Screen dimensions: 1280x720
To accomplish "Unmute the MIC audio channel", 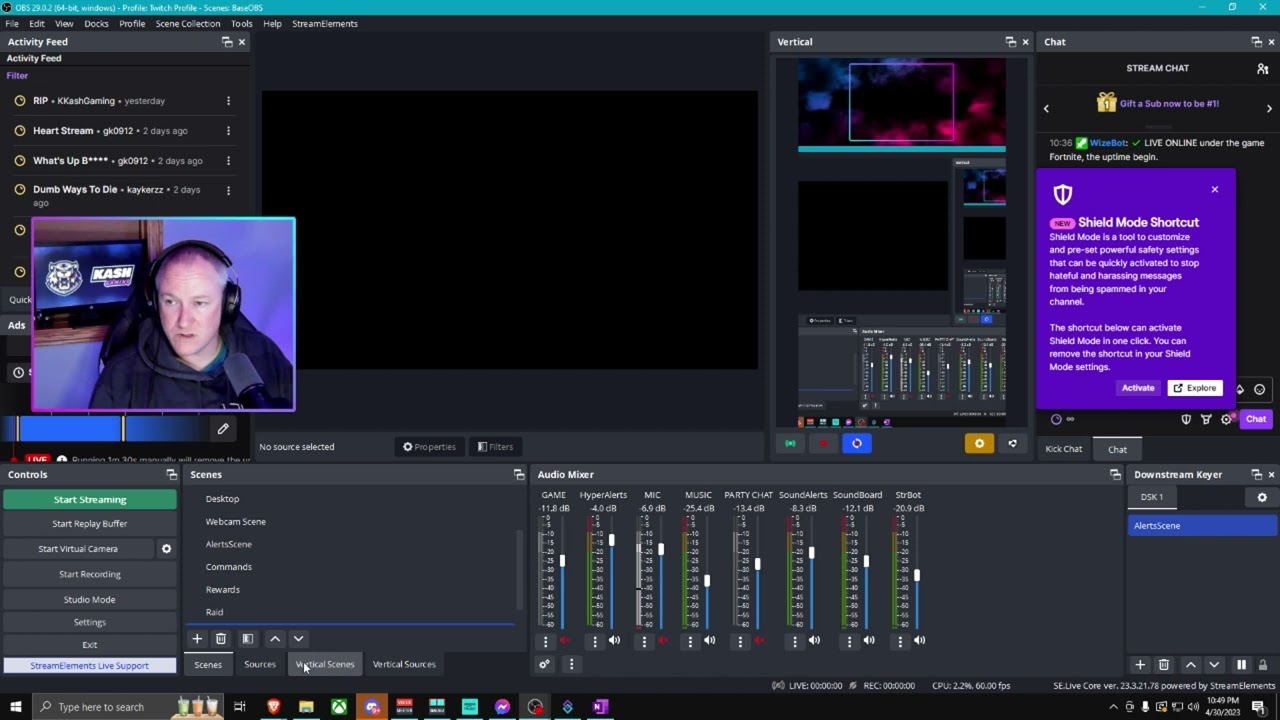I will 664,641.
